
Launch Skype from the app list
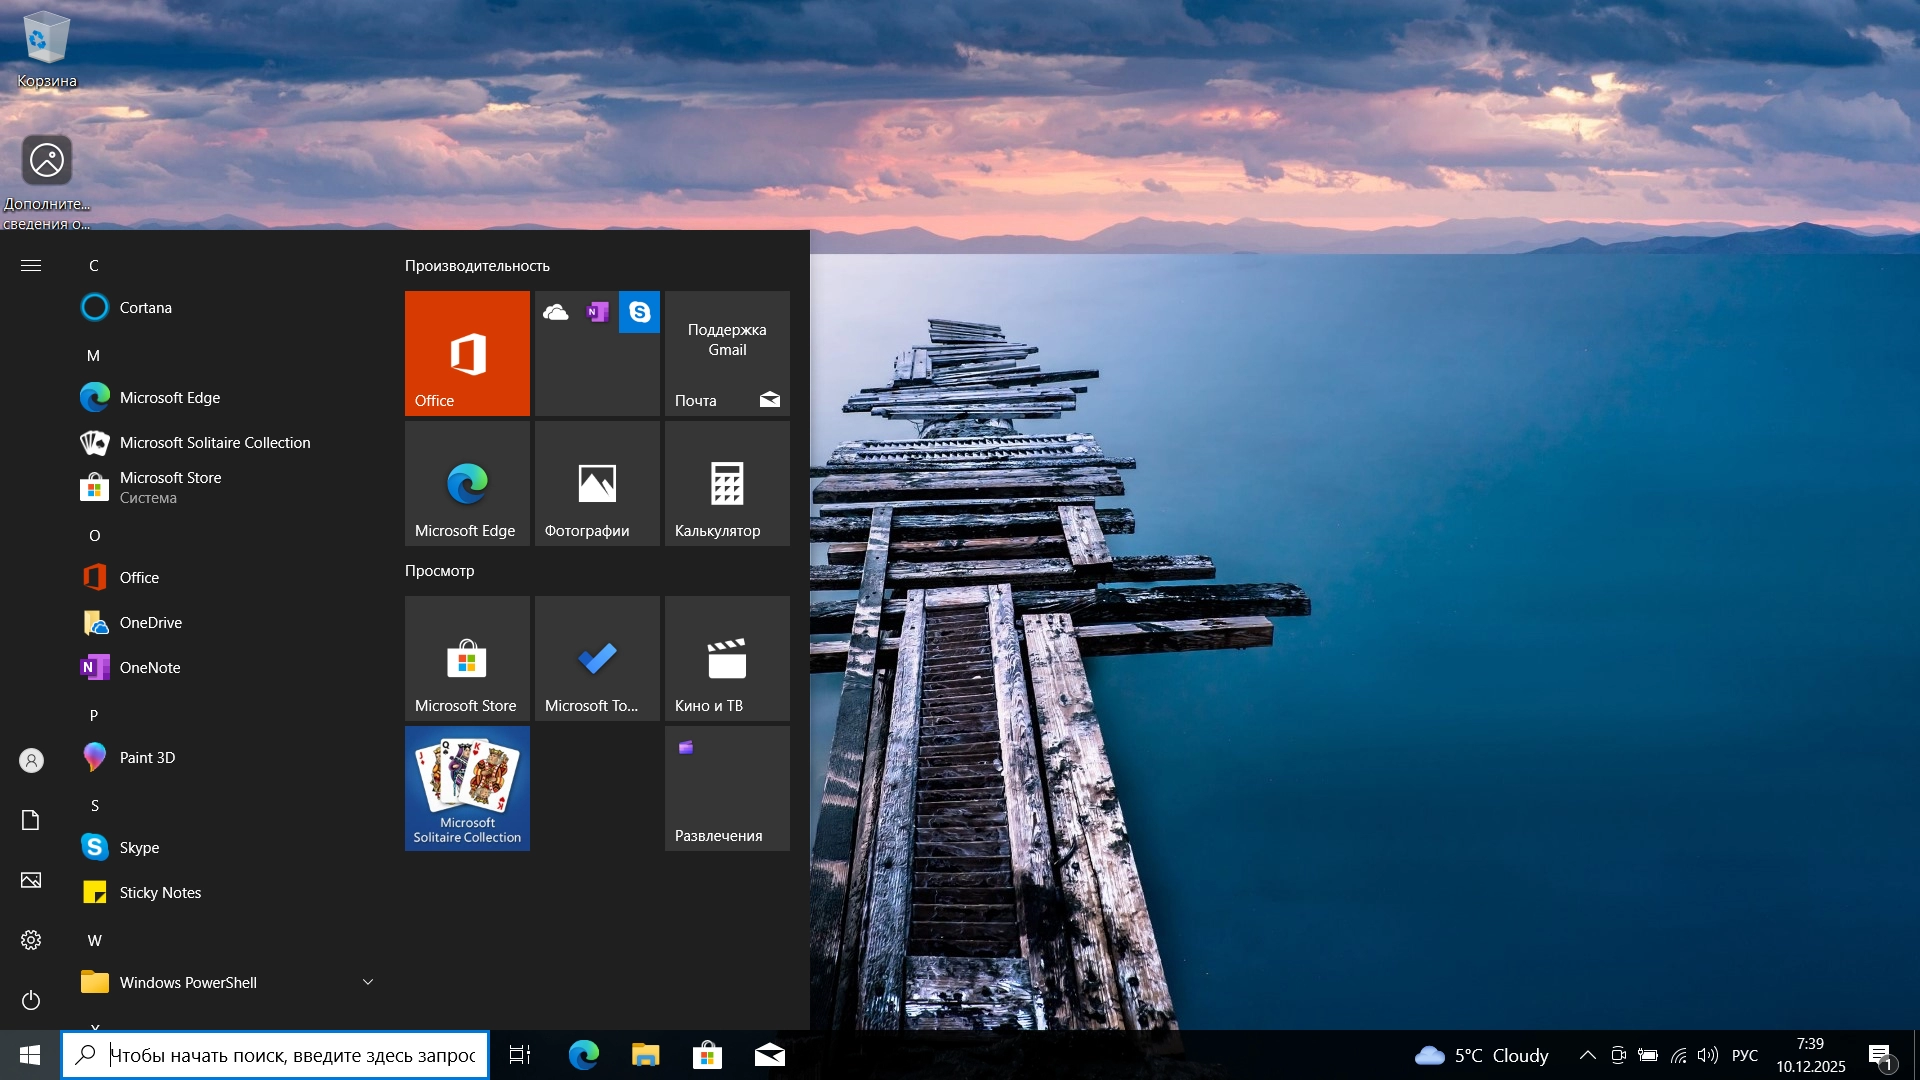[138, 846]
